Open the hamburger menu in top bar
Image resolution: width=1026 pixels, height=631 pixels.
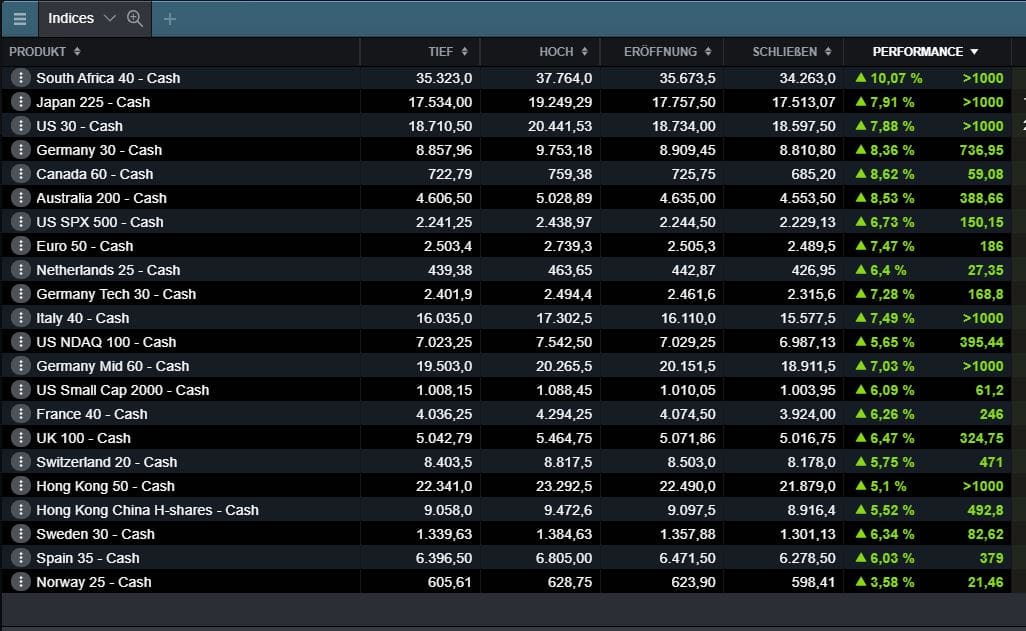(x=20, y=19)
